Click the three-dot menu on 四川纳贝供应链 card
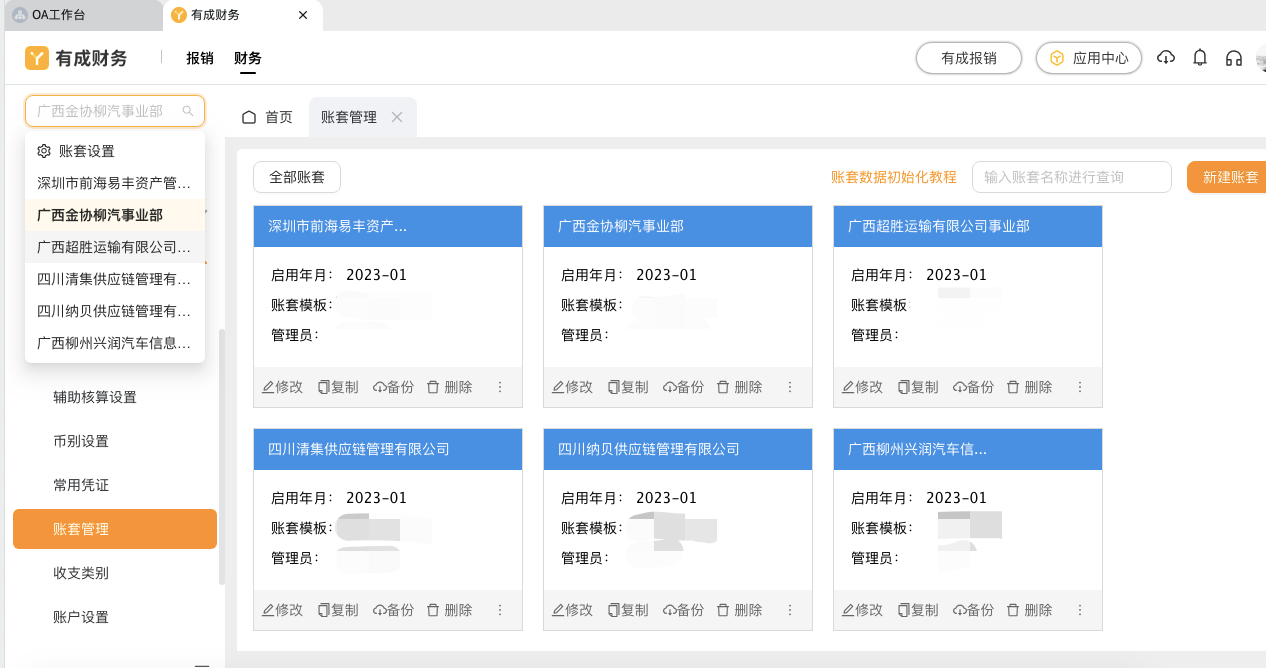Image resolution: width=1266 pixels, height=668 pixels. coord(789,609)
